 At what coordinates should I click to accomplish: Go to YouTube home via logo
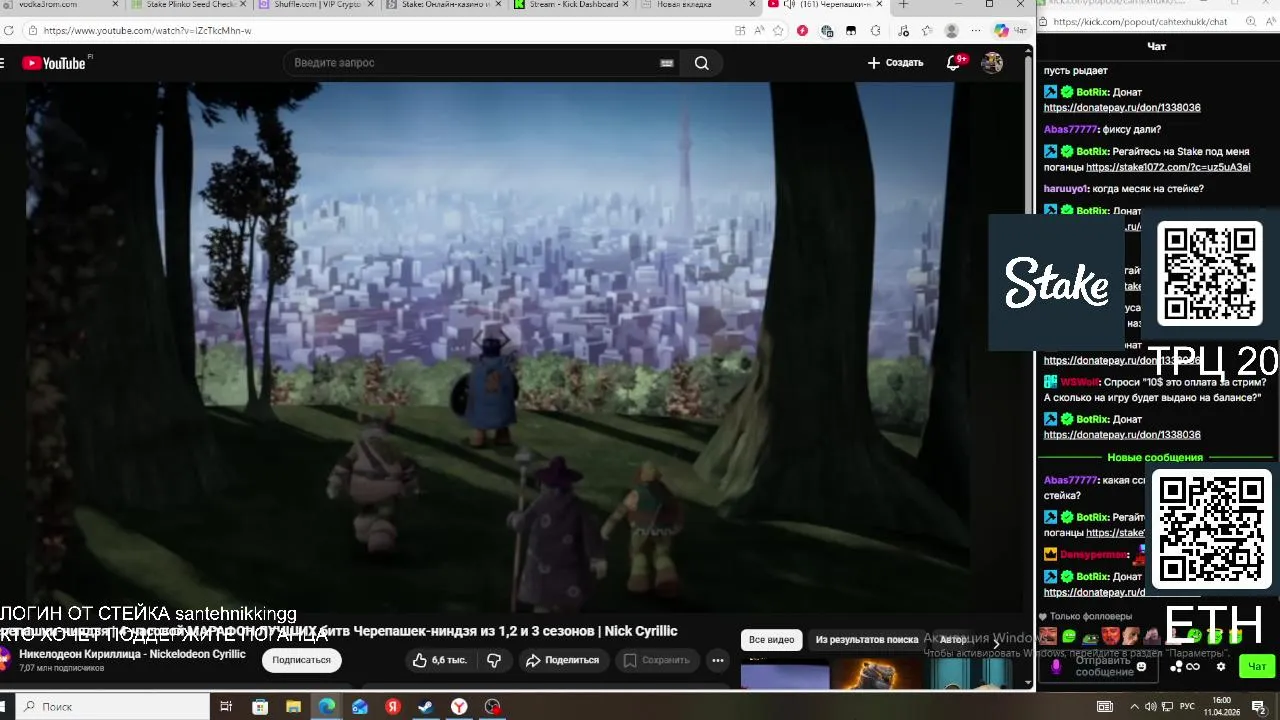point(55,63)
